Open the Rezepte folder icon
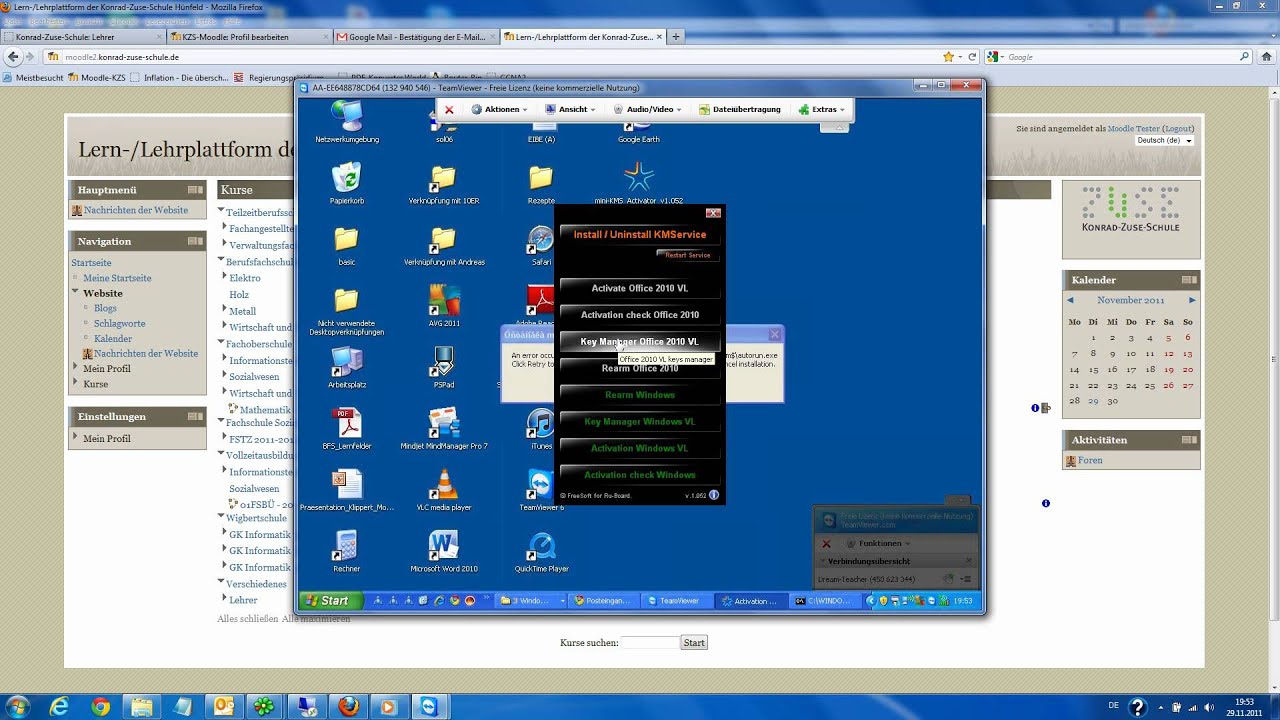This screenshot has width=1280, height=720. click(541, 178)
